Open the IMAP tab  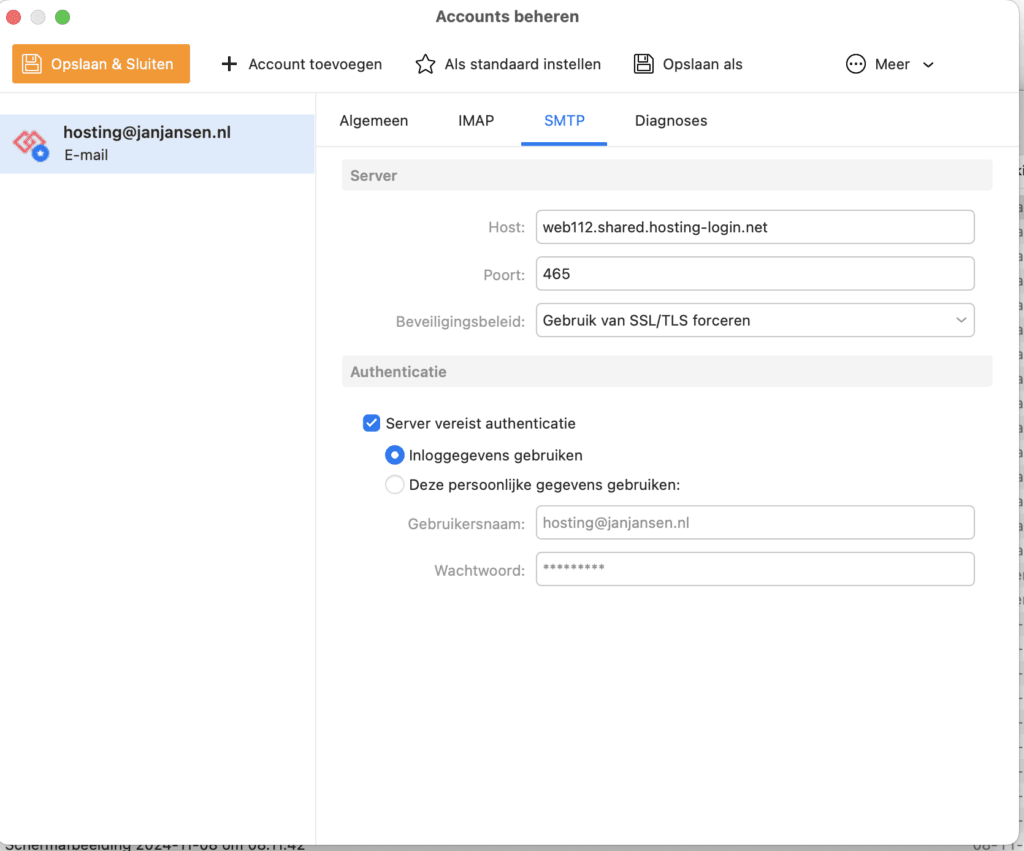(476, 120)
